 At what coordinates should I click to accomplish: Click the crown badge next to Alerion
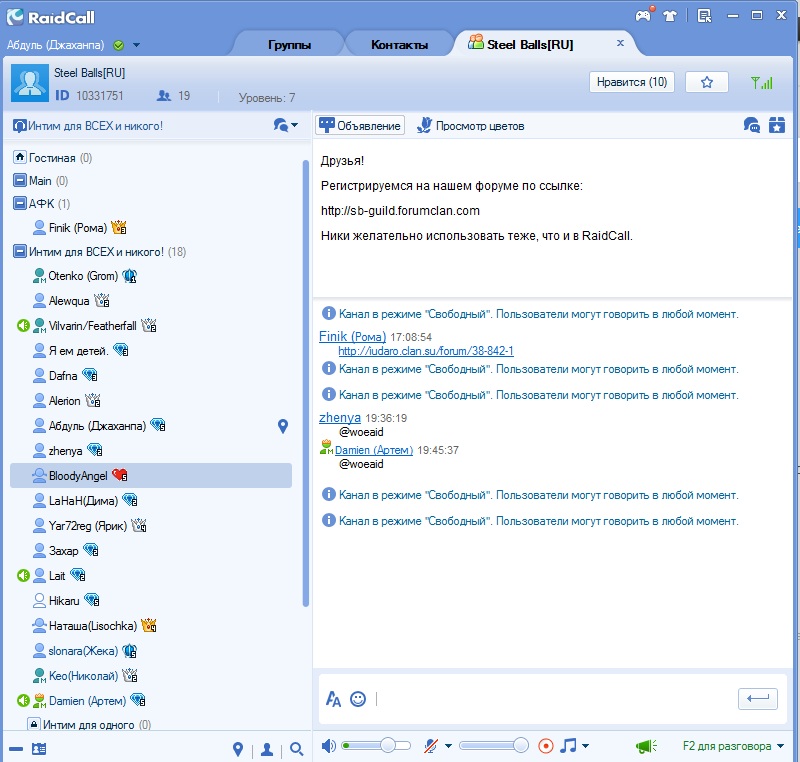point(93,400)
